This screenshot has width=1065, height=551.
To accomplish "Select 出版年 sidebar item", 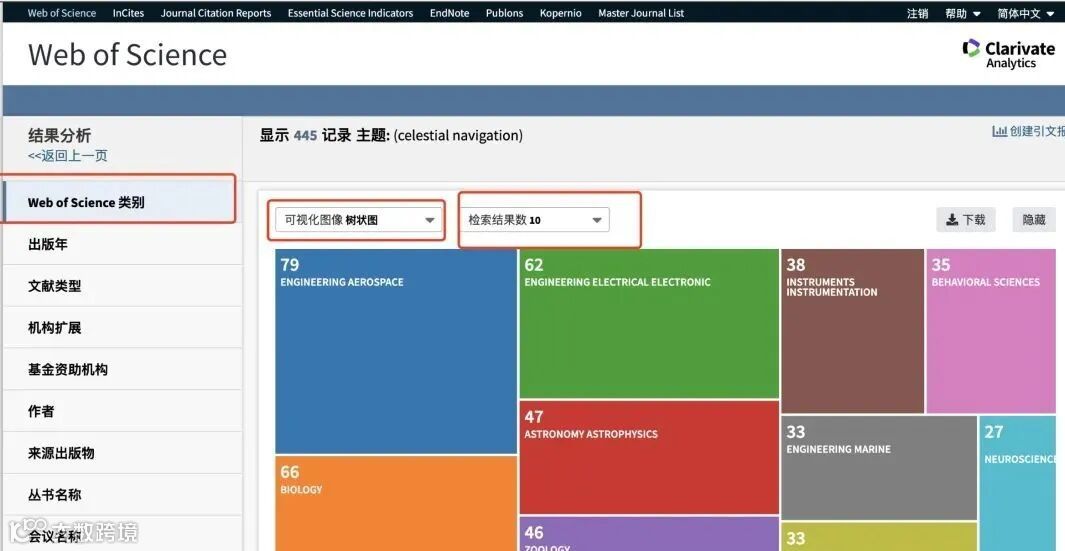I will tap(122, 244).
